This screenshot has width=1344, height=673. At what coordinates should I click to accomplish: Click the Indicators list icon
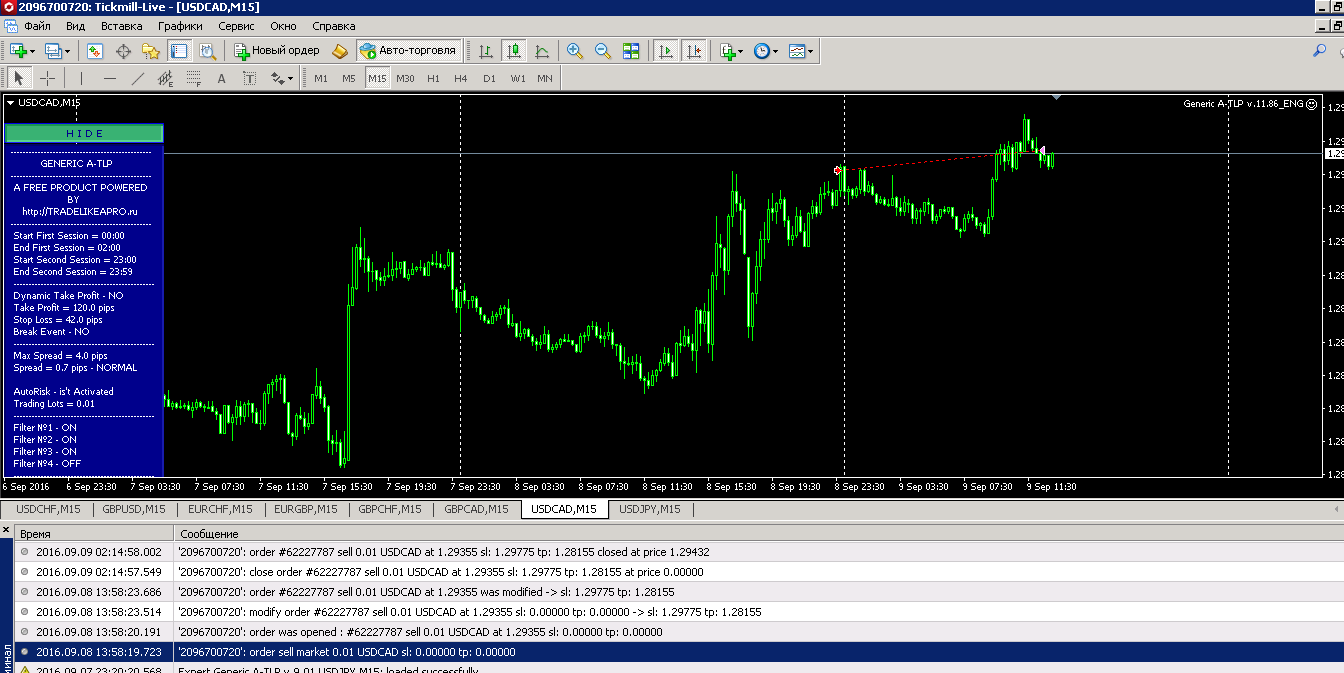pos(727,50)
